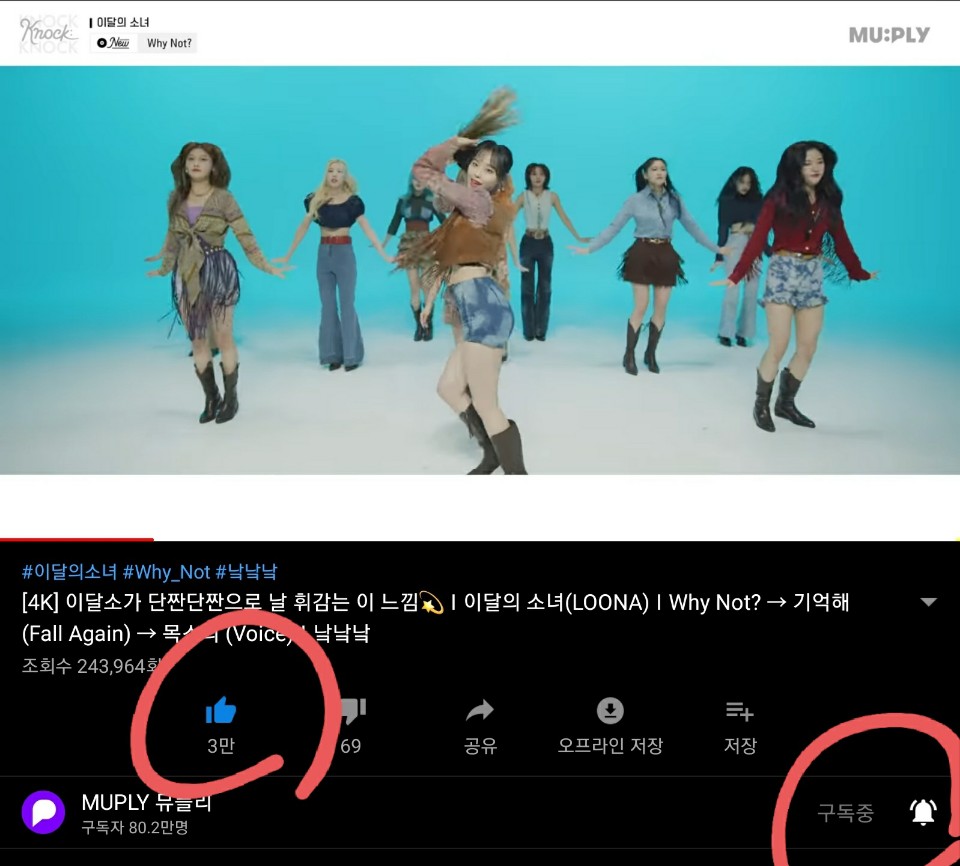The width and height of the screenshot is (960, 866).
Task: Expand the video description arrow
Action: pyautogui.click(x=929, y=601)
